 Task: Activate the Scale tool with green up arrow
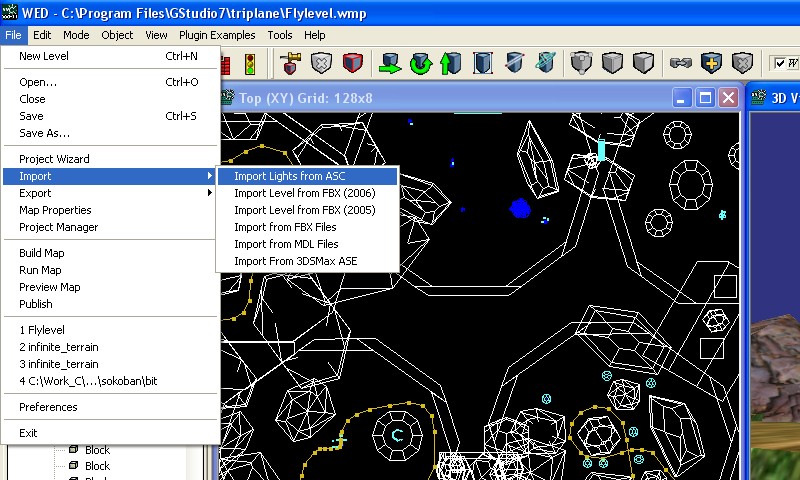451,63
